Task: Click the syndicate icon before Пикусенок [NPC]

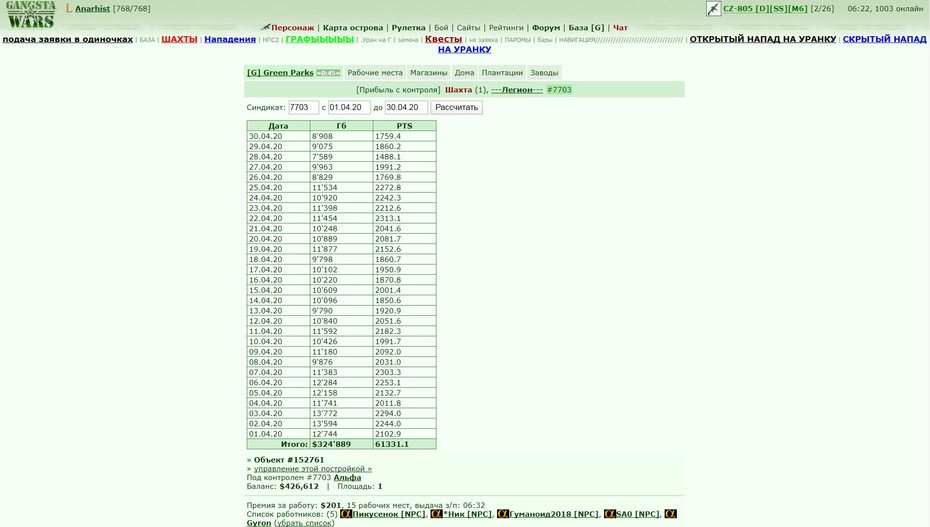Action: (346, 514)
